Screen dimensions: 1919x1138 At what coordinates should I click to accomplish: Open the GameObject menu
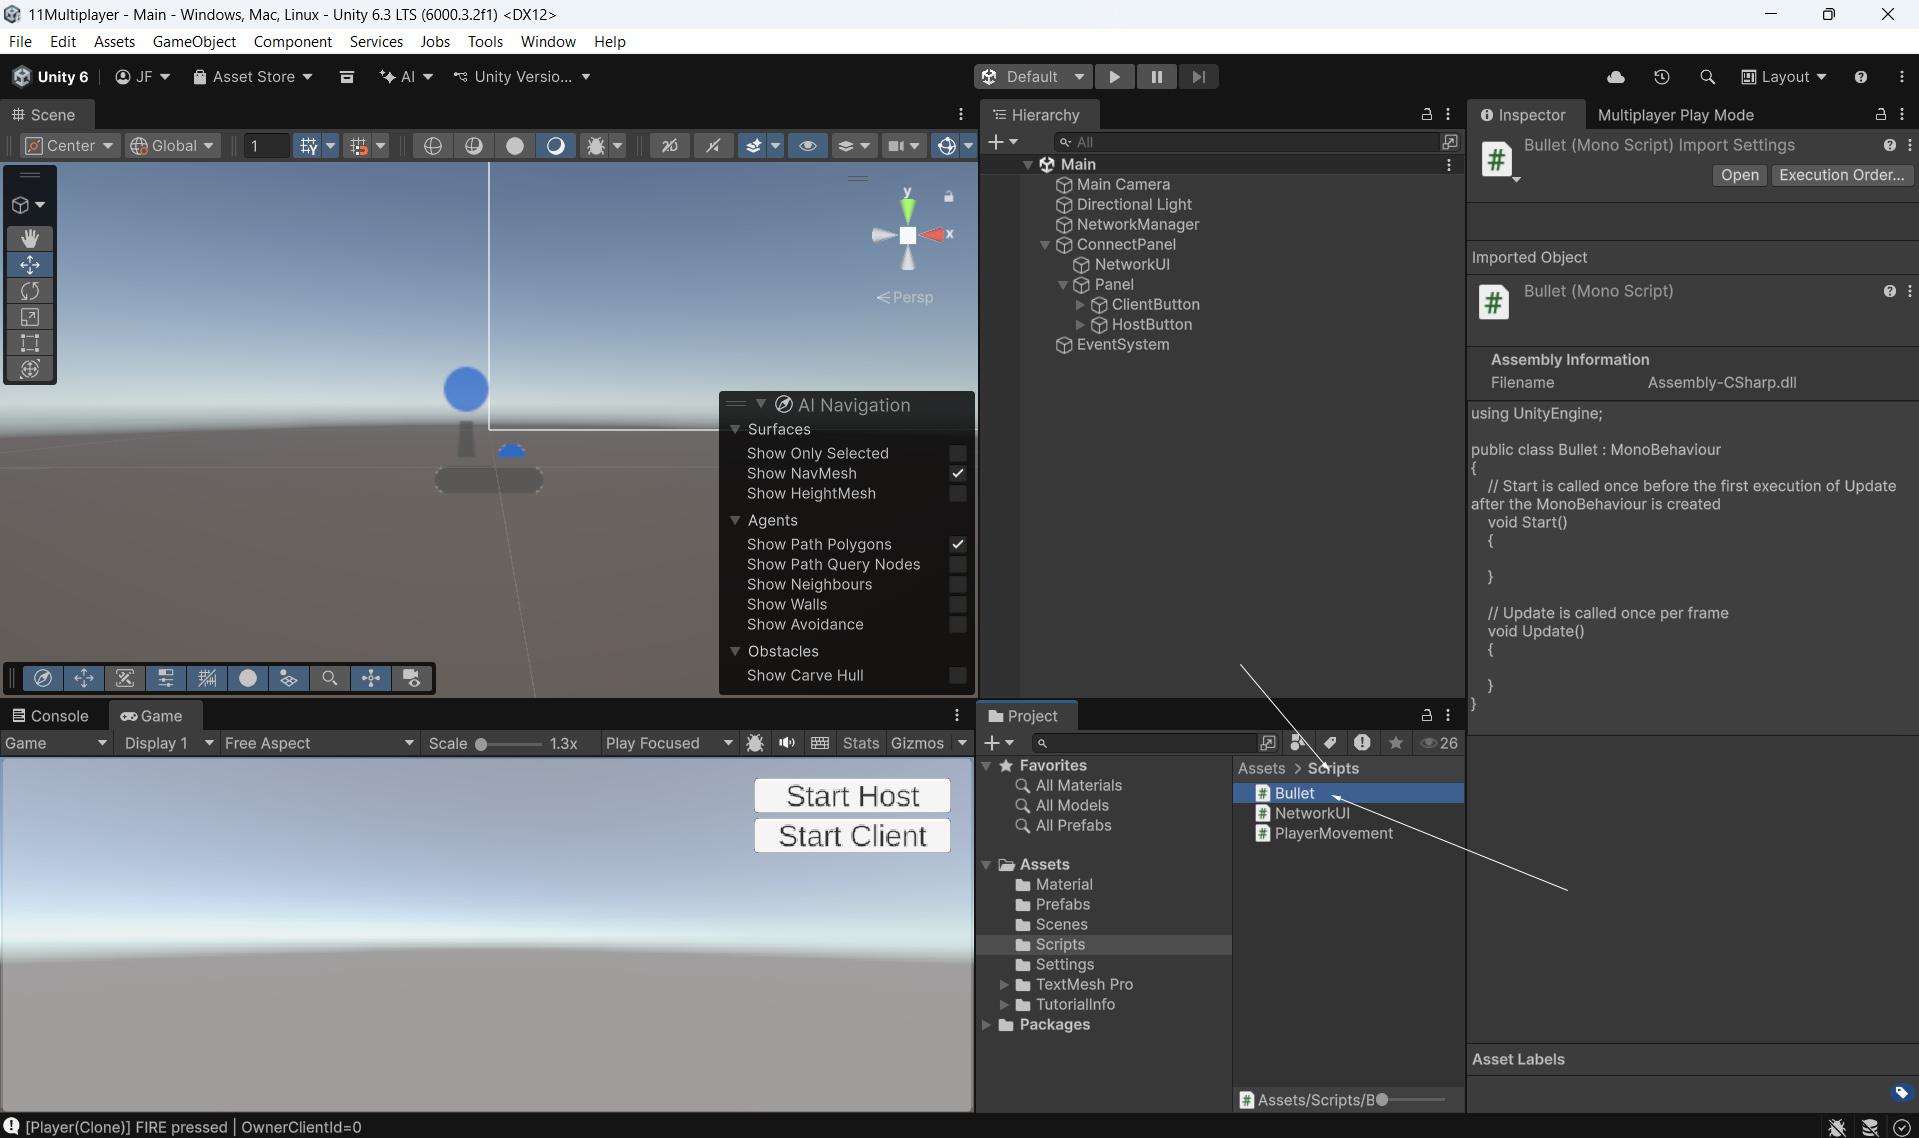coord(194,41)
